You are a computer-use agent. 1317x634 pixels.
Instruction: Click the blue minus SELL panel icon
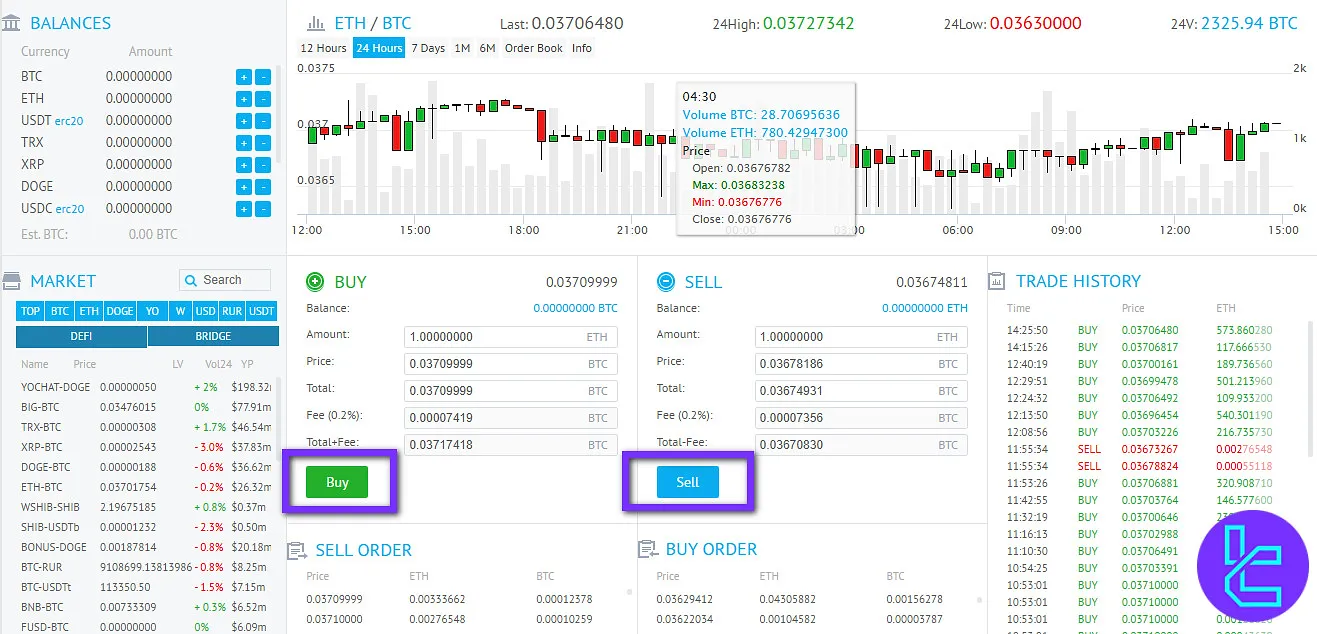(666, 282)
